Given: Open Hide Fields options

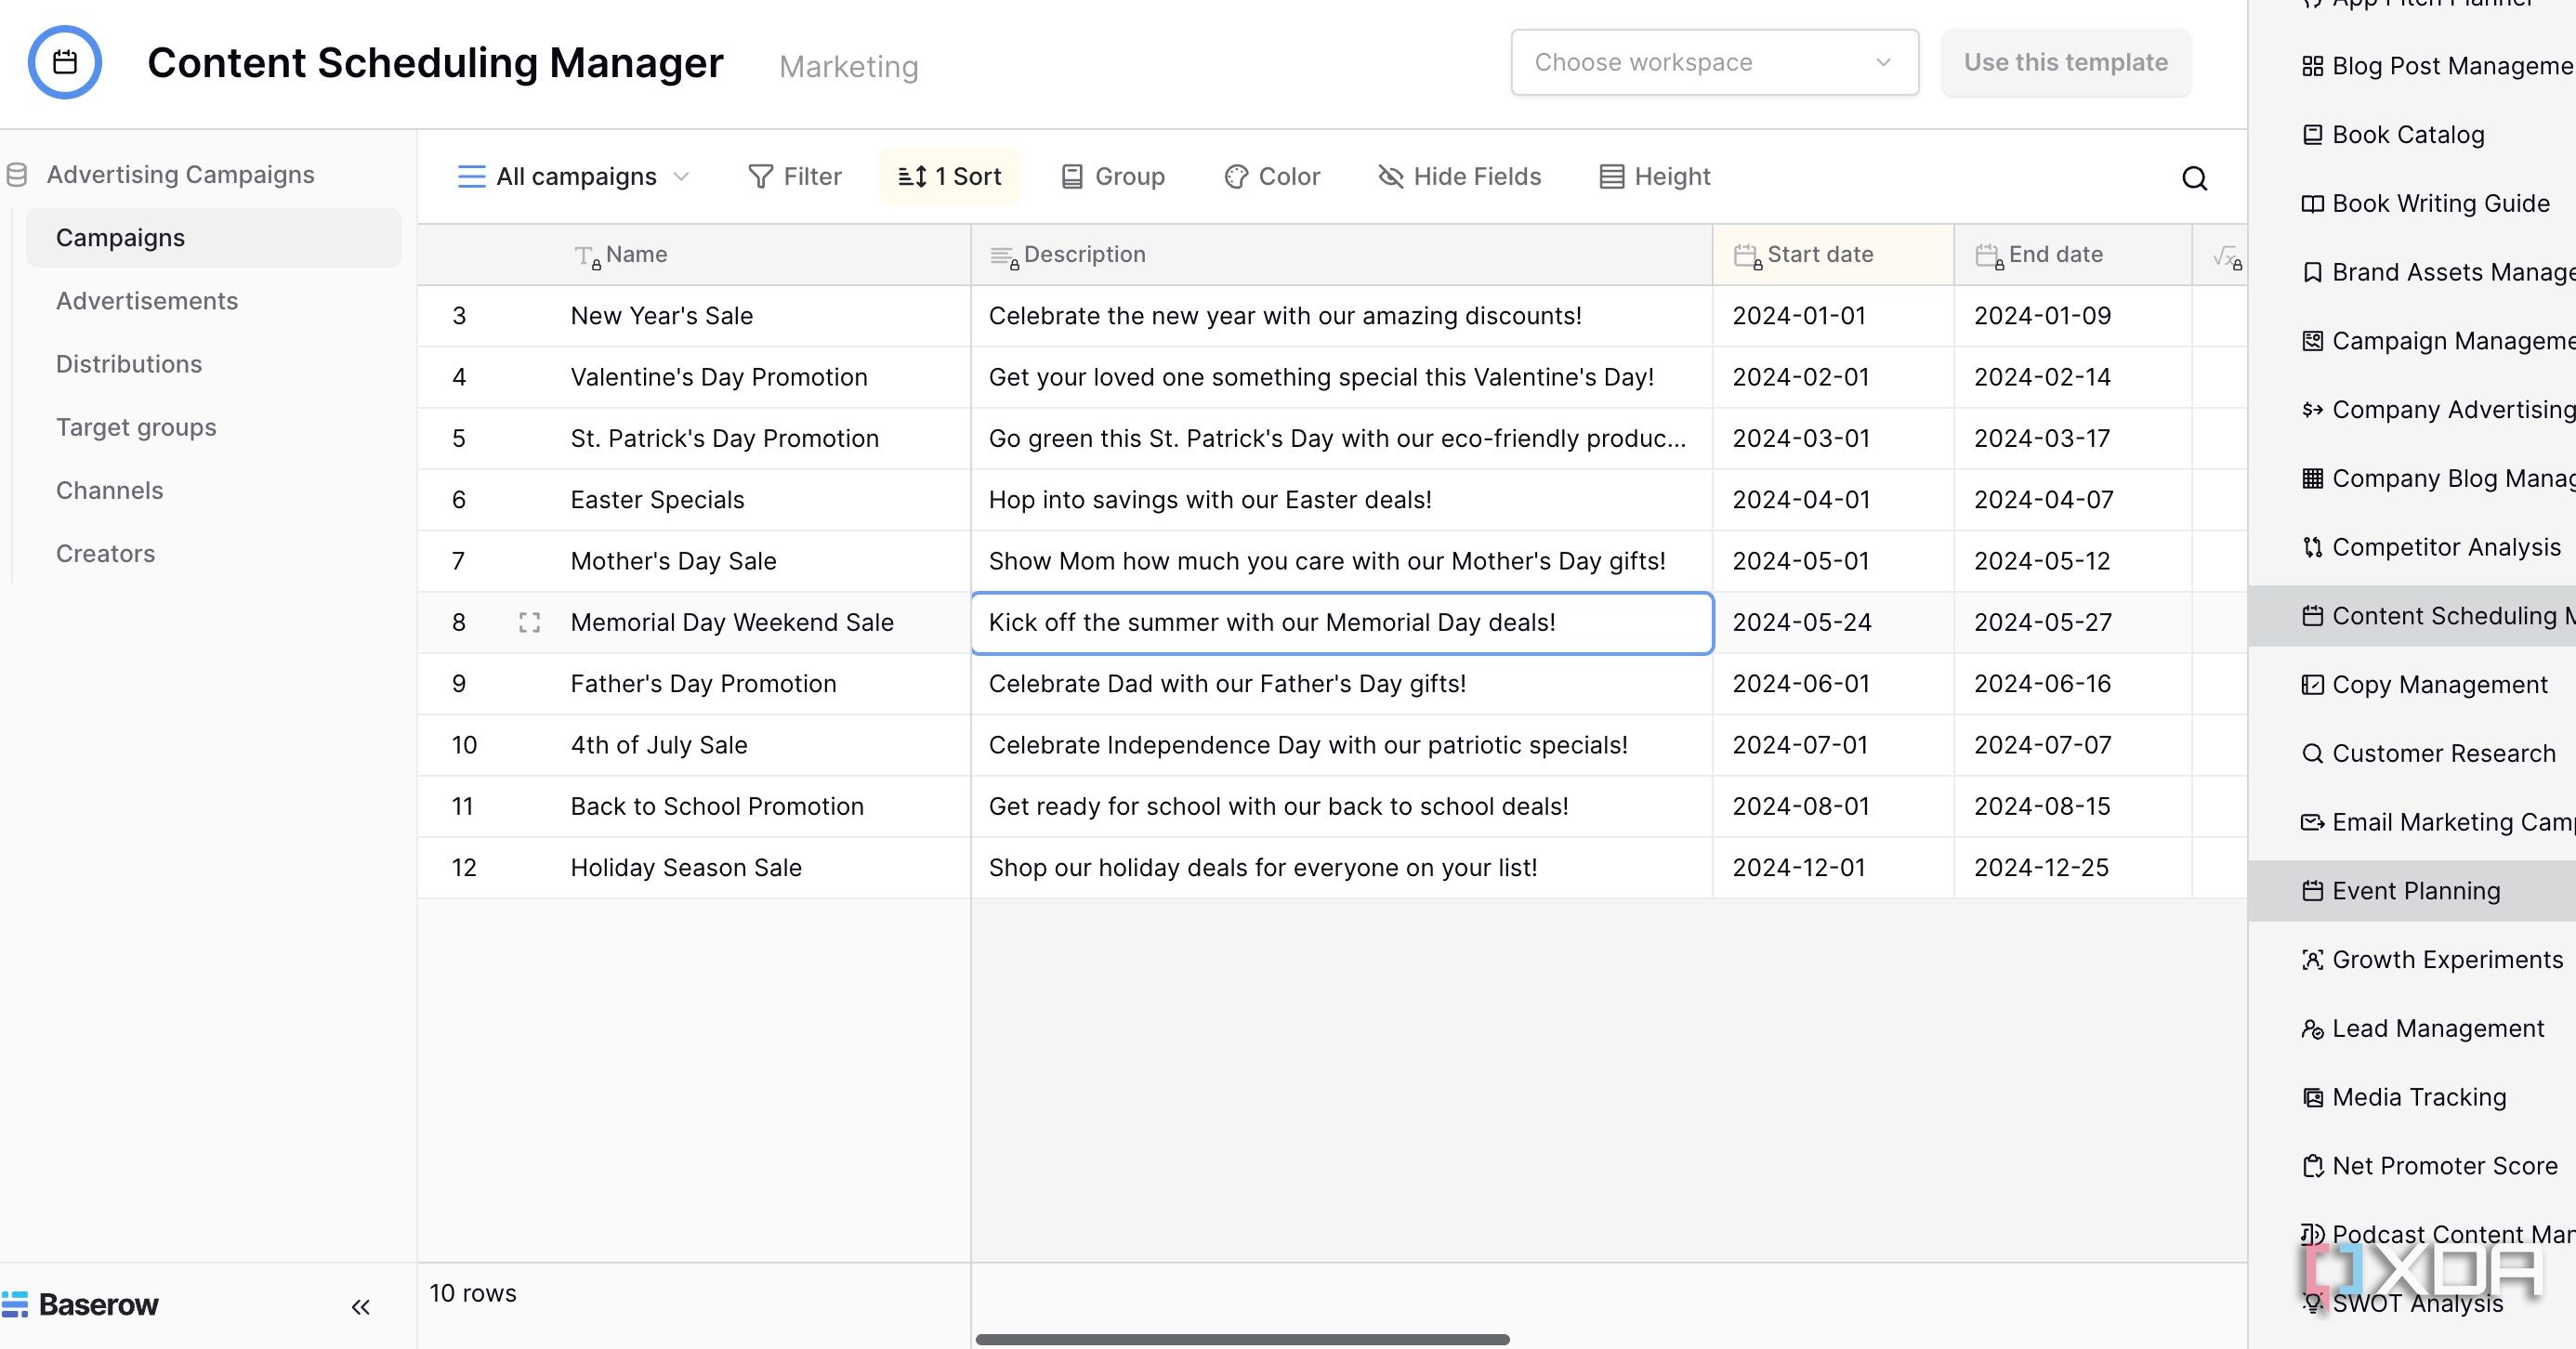Looking at the screenshot, I should [x=1459, y=177].
